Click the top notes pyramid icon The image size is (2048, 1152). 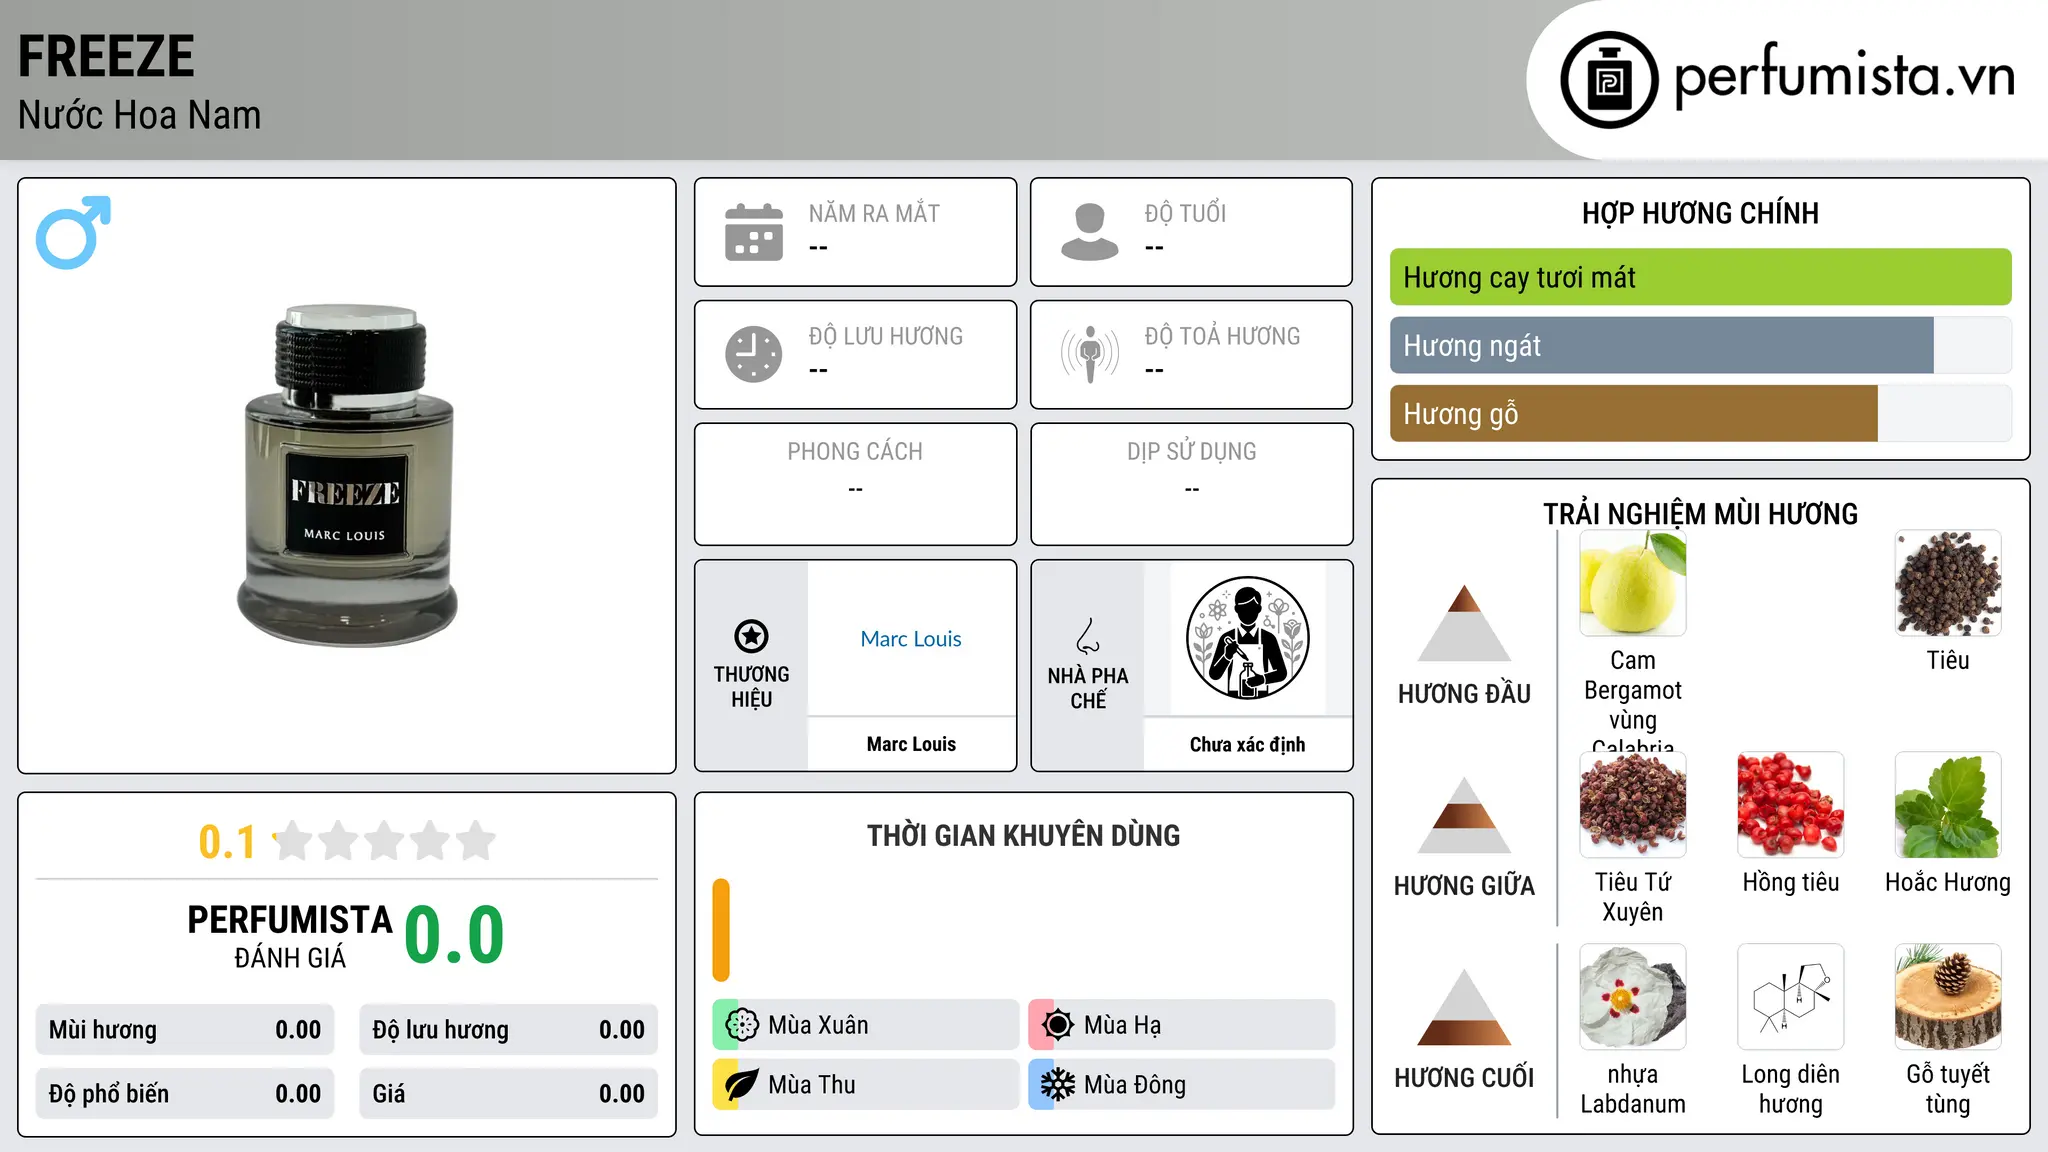click(1464, 623)
